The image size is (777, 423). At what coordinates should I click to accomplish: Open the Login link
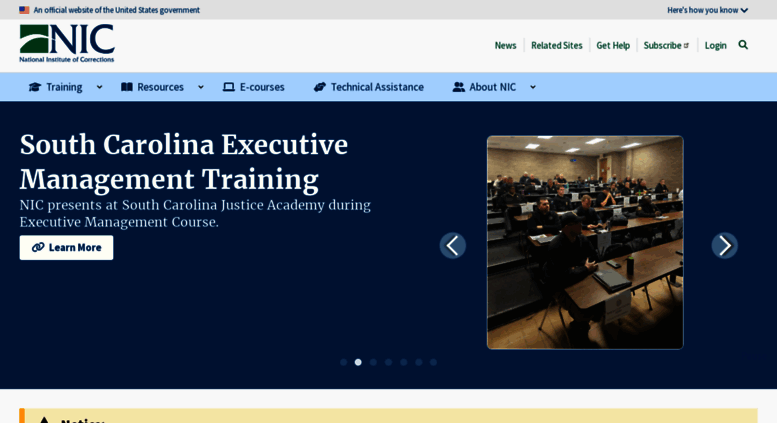(716, 46)
